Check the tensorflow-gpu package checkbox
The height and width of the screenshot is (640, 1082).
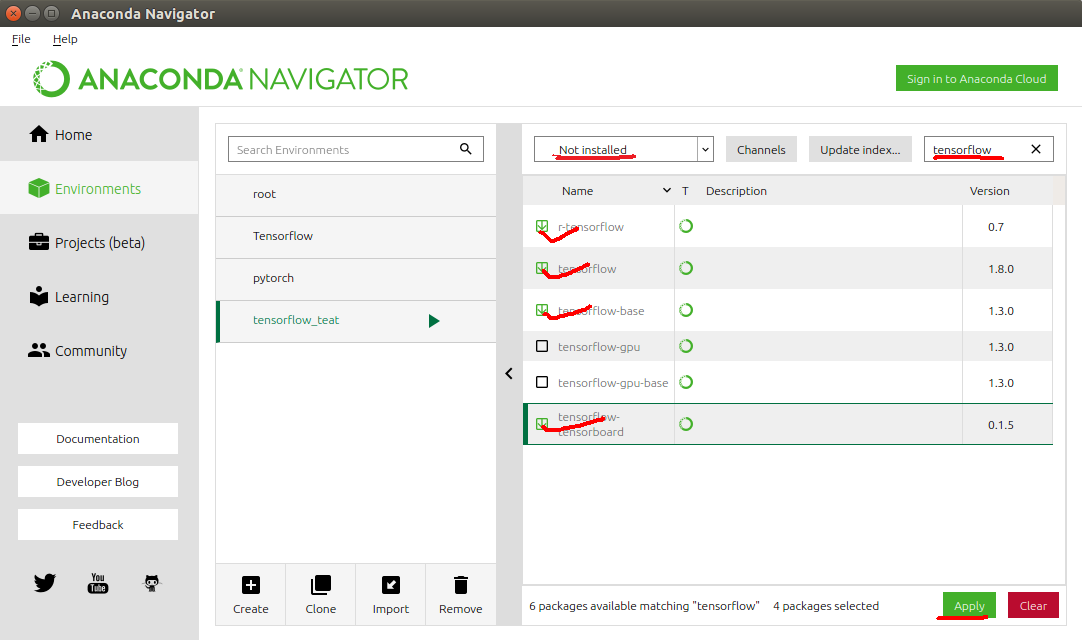pos(542,346)
